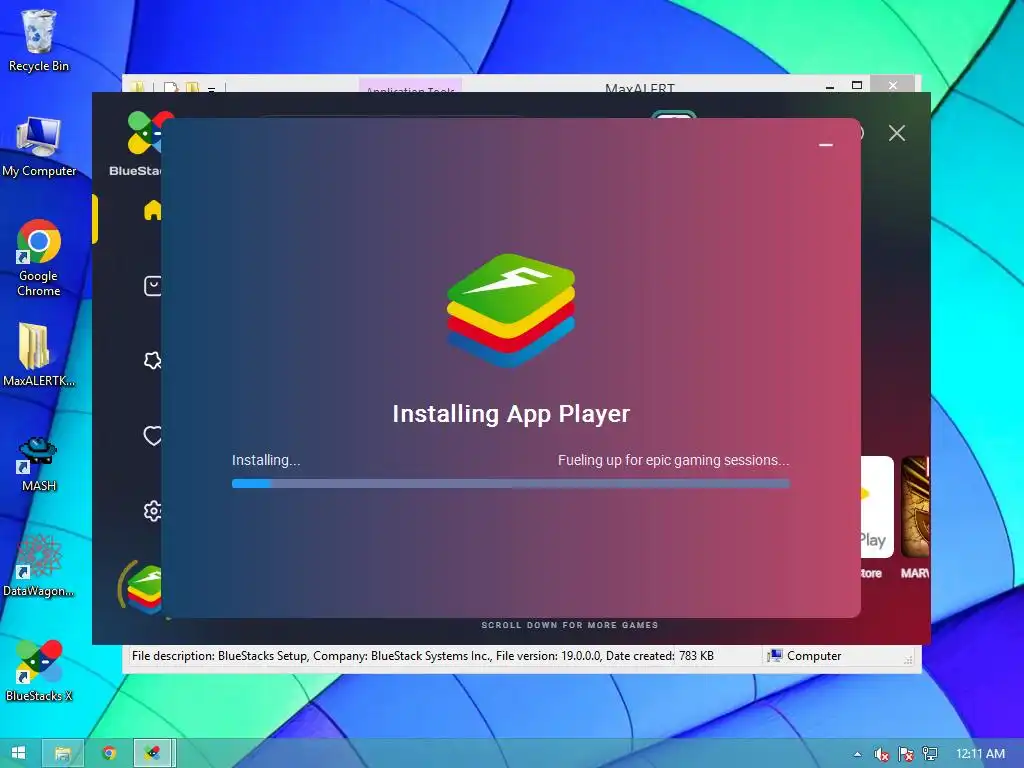
Task: Launch BlueStacks X desktop shortcut
Action: coord(39,670)
